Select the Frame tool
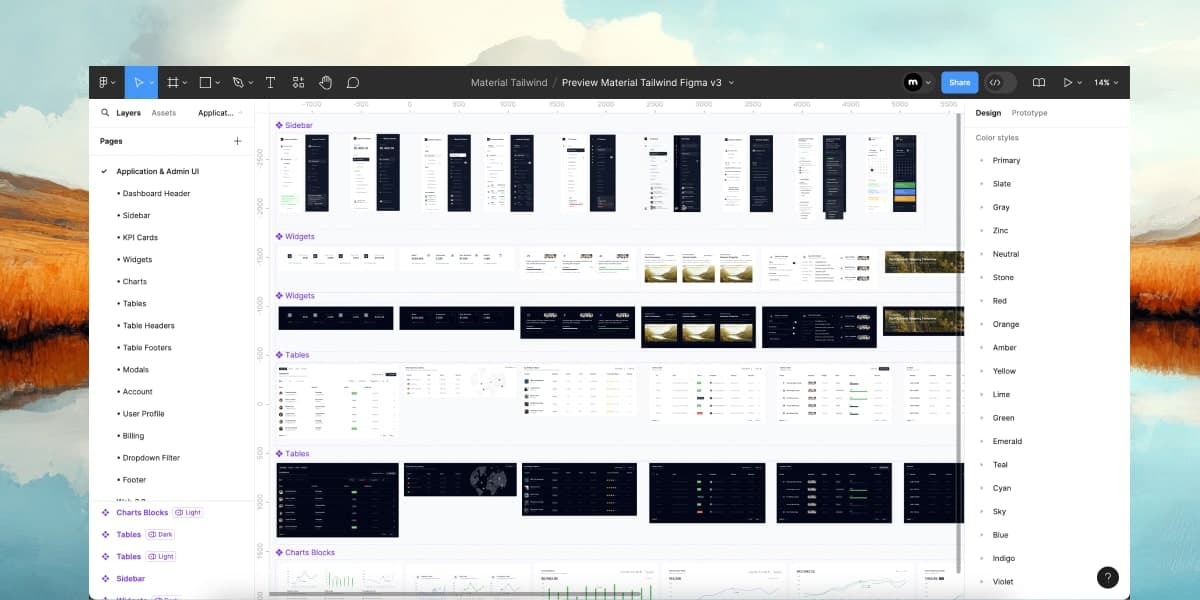The image size is (1200, 600). click(172, 82)
